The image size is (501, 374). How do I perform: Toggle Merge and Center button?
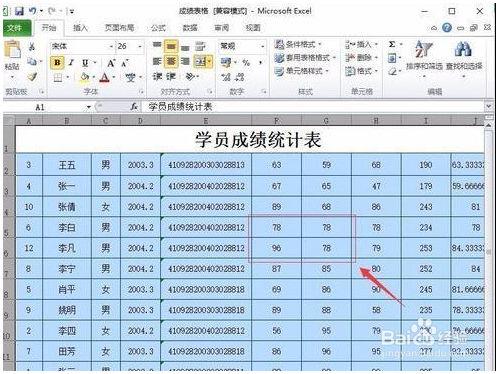pyautogui.click(x=203, y=62)
